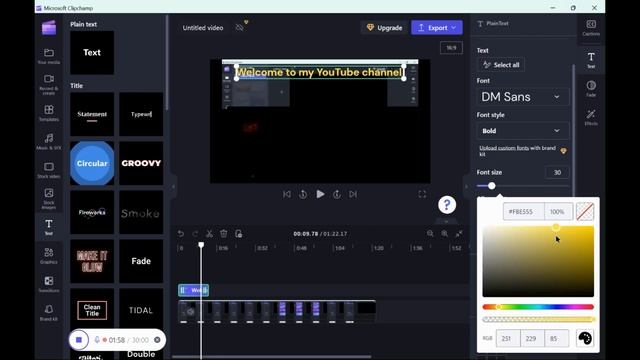Open the Templates sidebar tab
Viewport: 640px width, 360px height.
(49, 113)
